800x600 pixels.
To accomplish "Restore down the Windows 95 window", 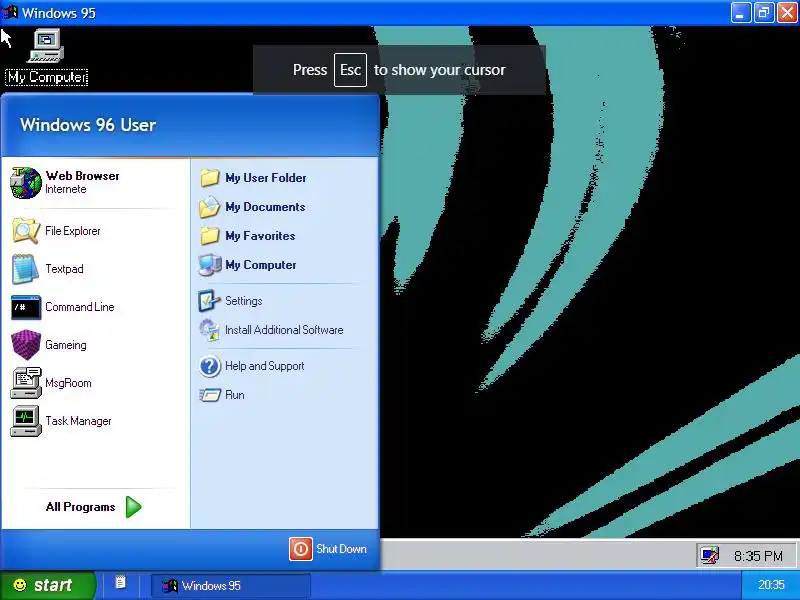I will tap(764, 13).
